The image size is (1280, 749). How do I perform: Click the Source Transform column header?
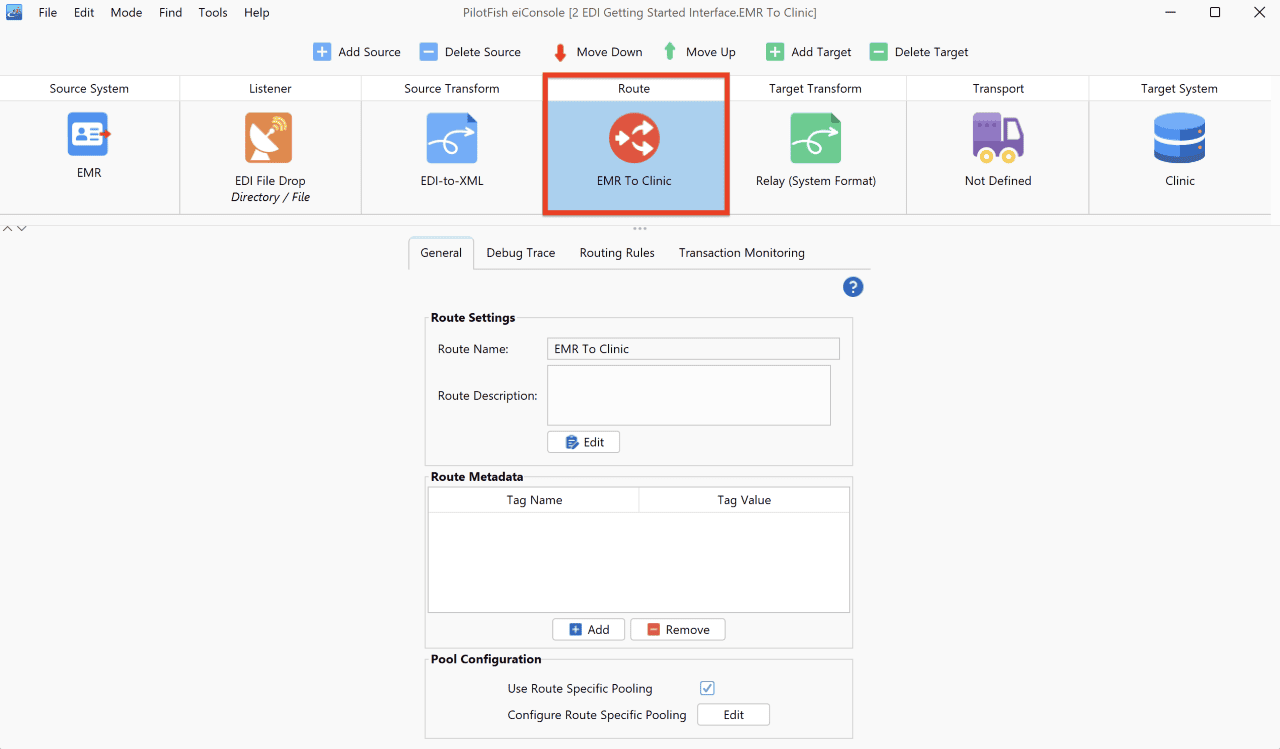(x=452, y=88)
